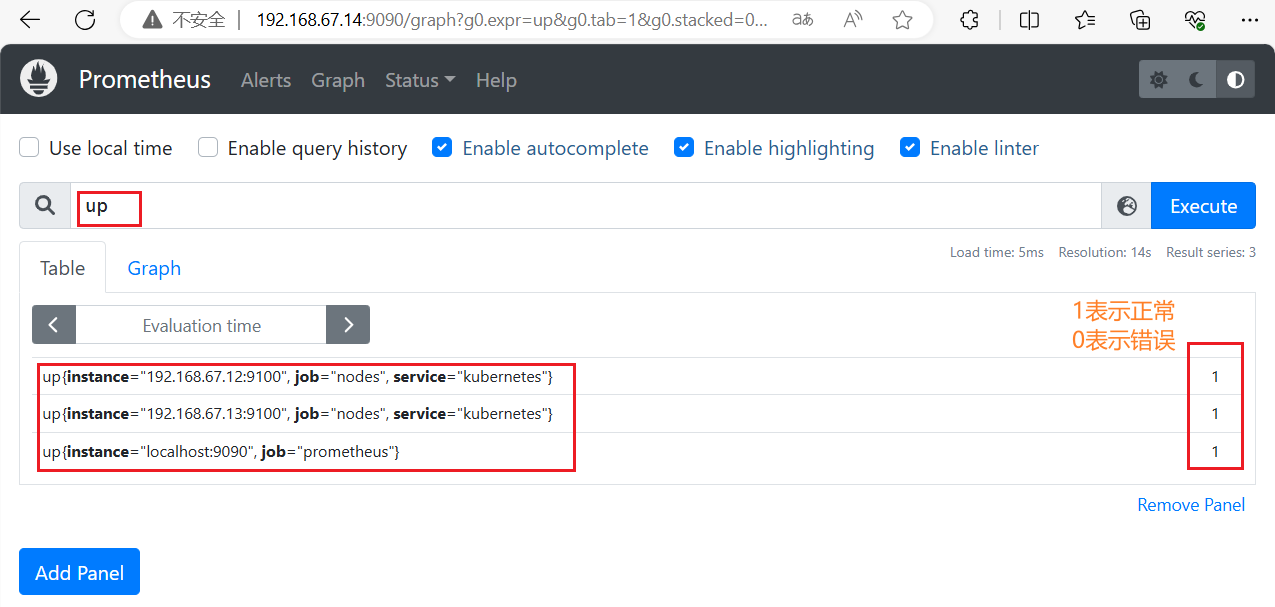Image resolution: width=1275 pixels, height=607 pixels.
Task: Open the translate page icon
Action: [802, 20]
